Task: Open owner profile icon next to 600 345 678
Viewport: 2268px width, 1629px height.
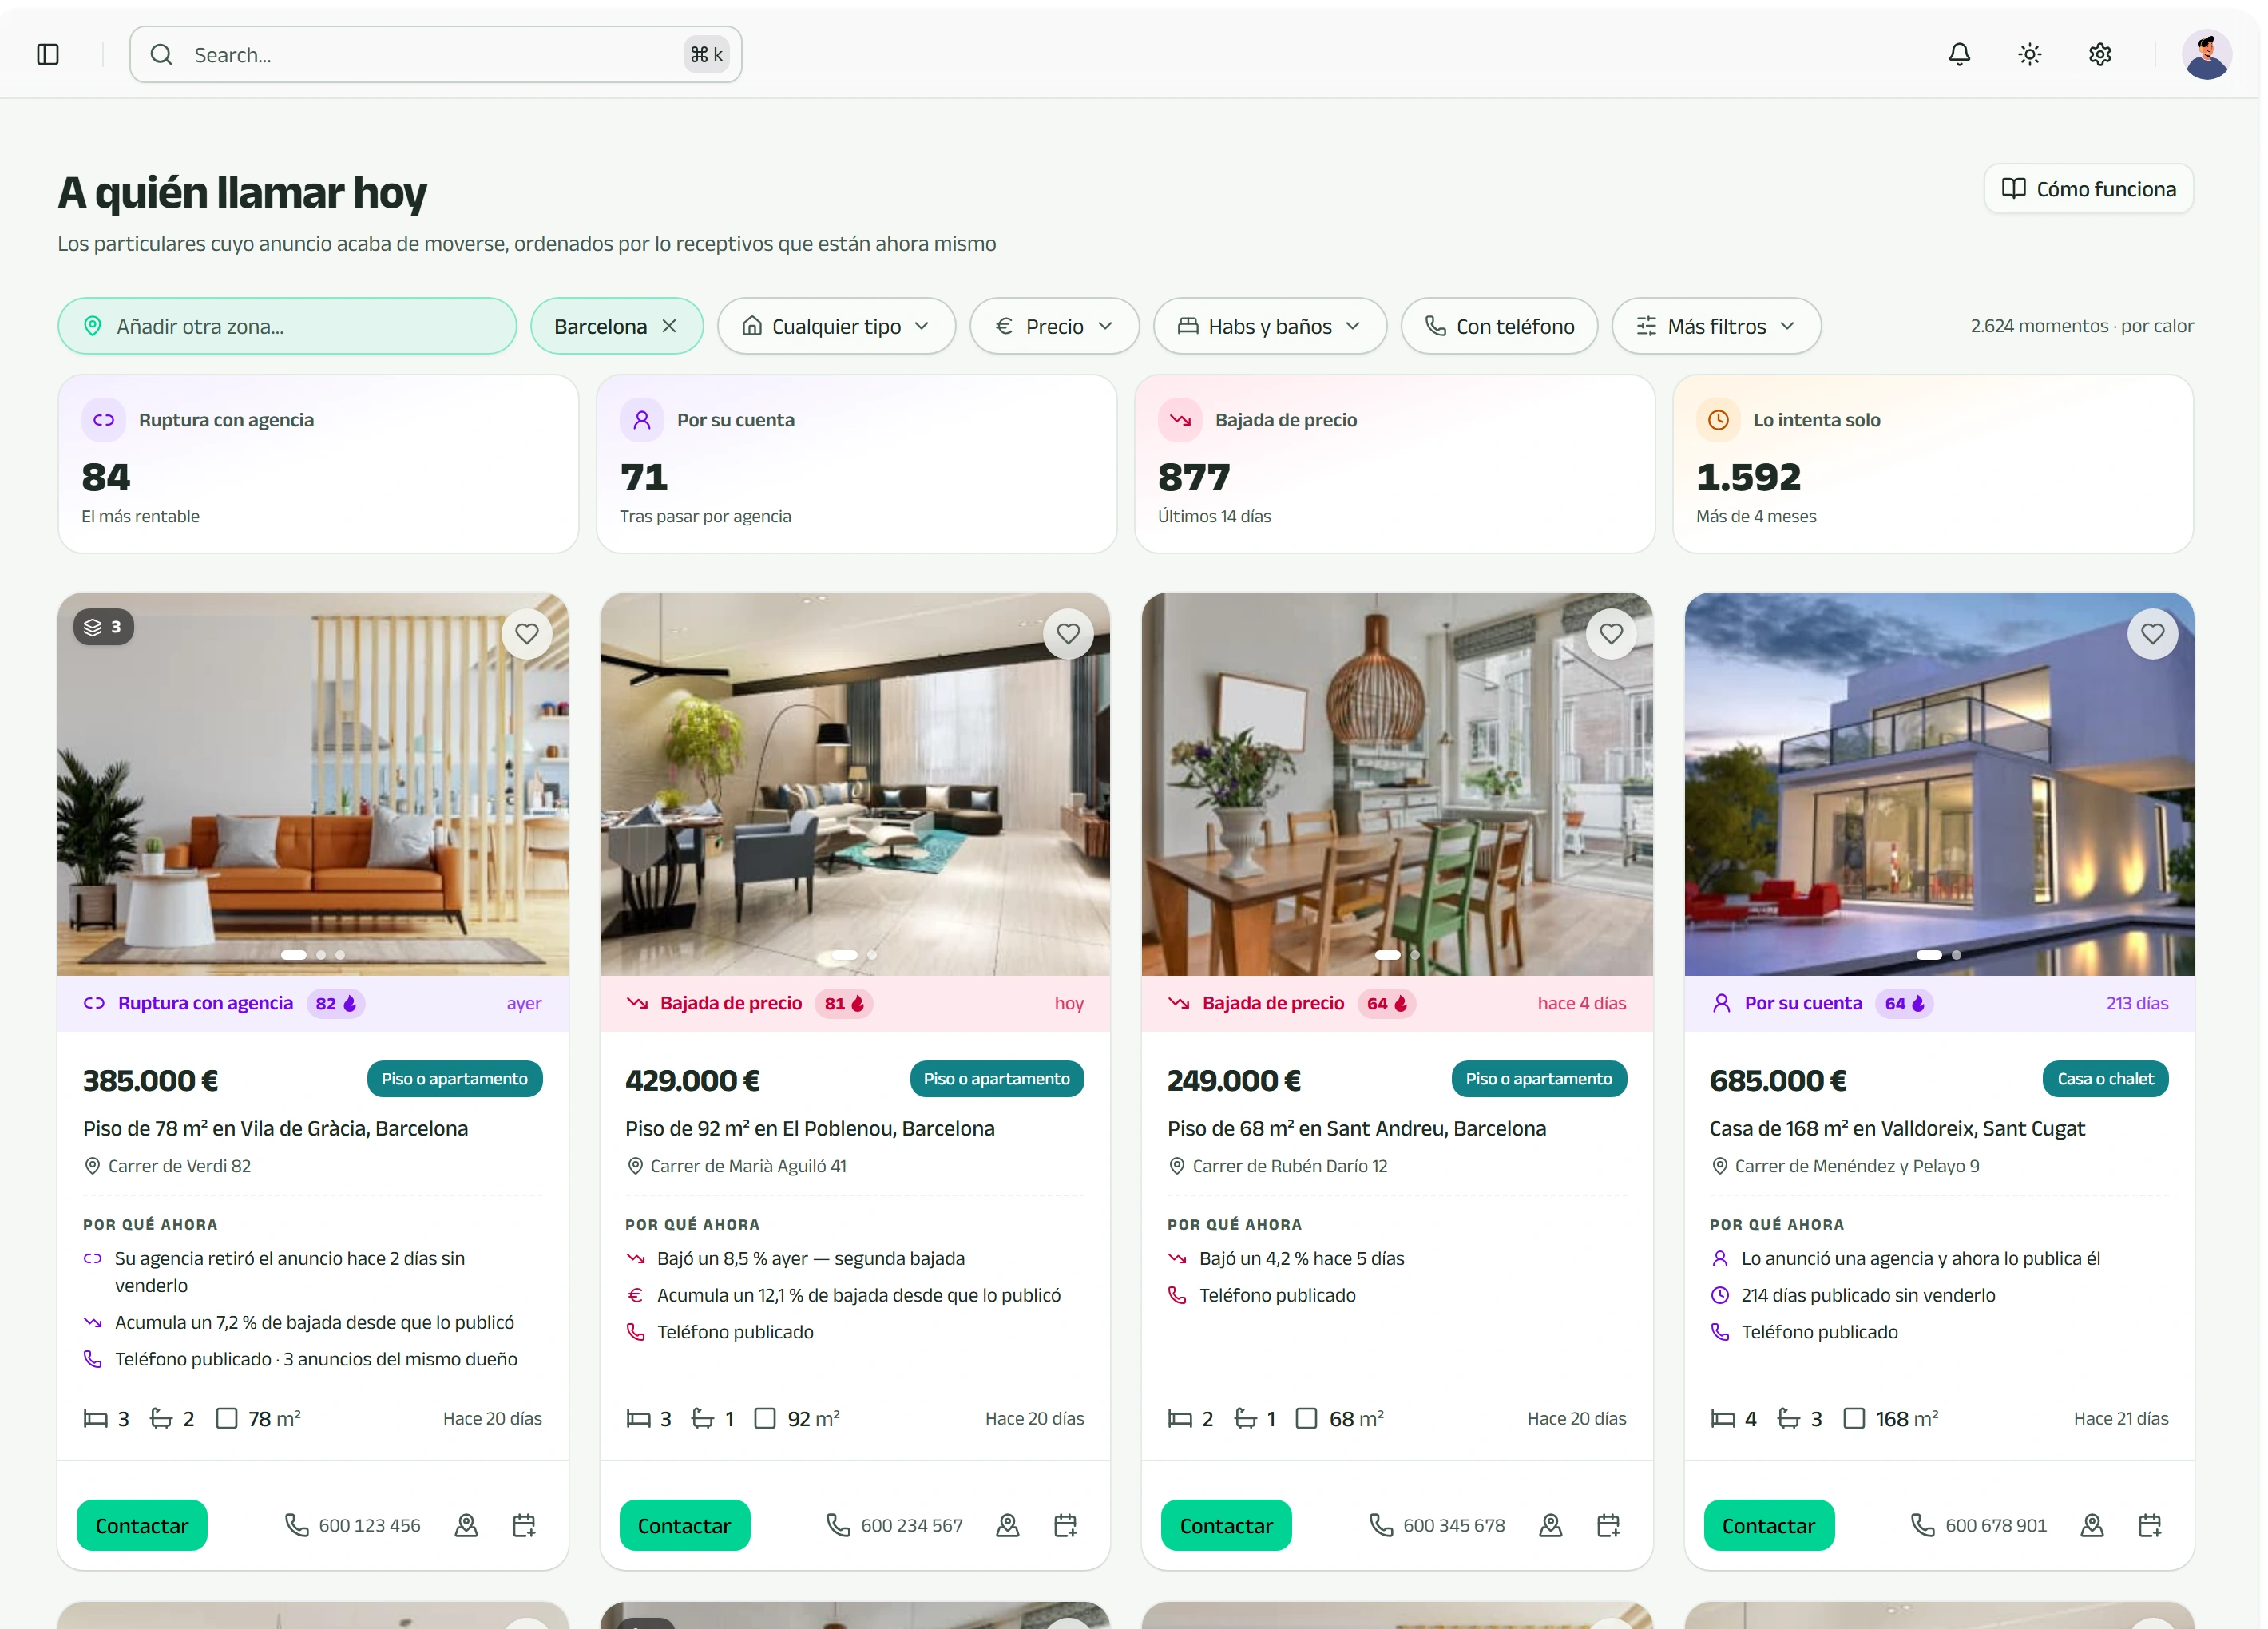Action: [x=1550, y=1525]
